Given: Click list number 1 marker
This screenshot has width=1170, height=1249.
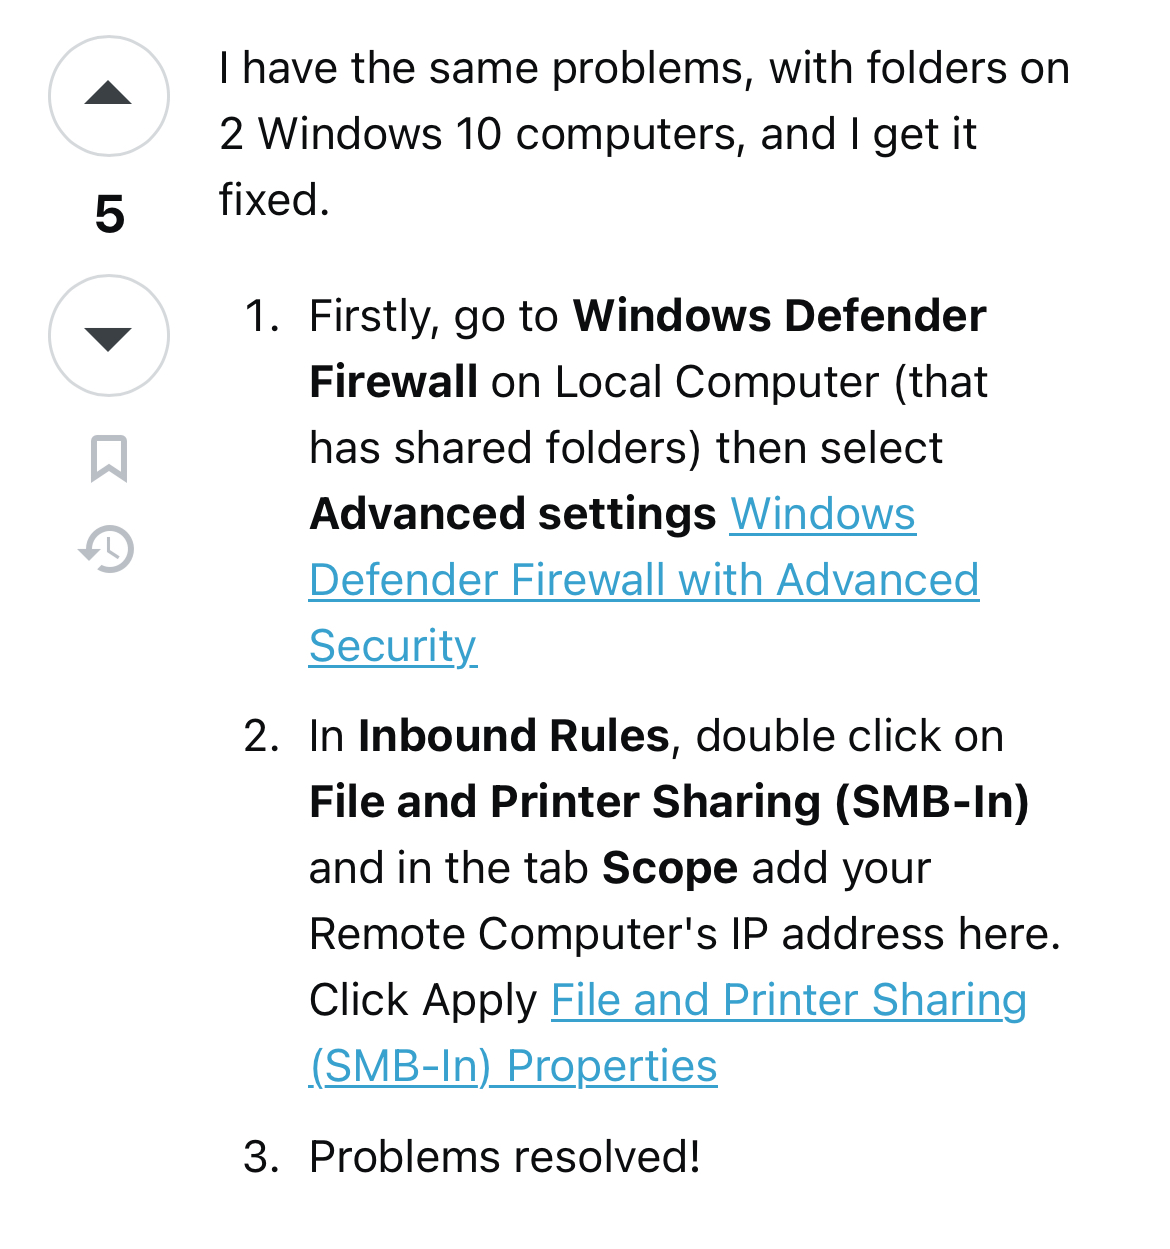Looking at the screenshot, I should tap(261, 316).
